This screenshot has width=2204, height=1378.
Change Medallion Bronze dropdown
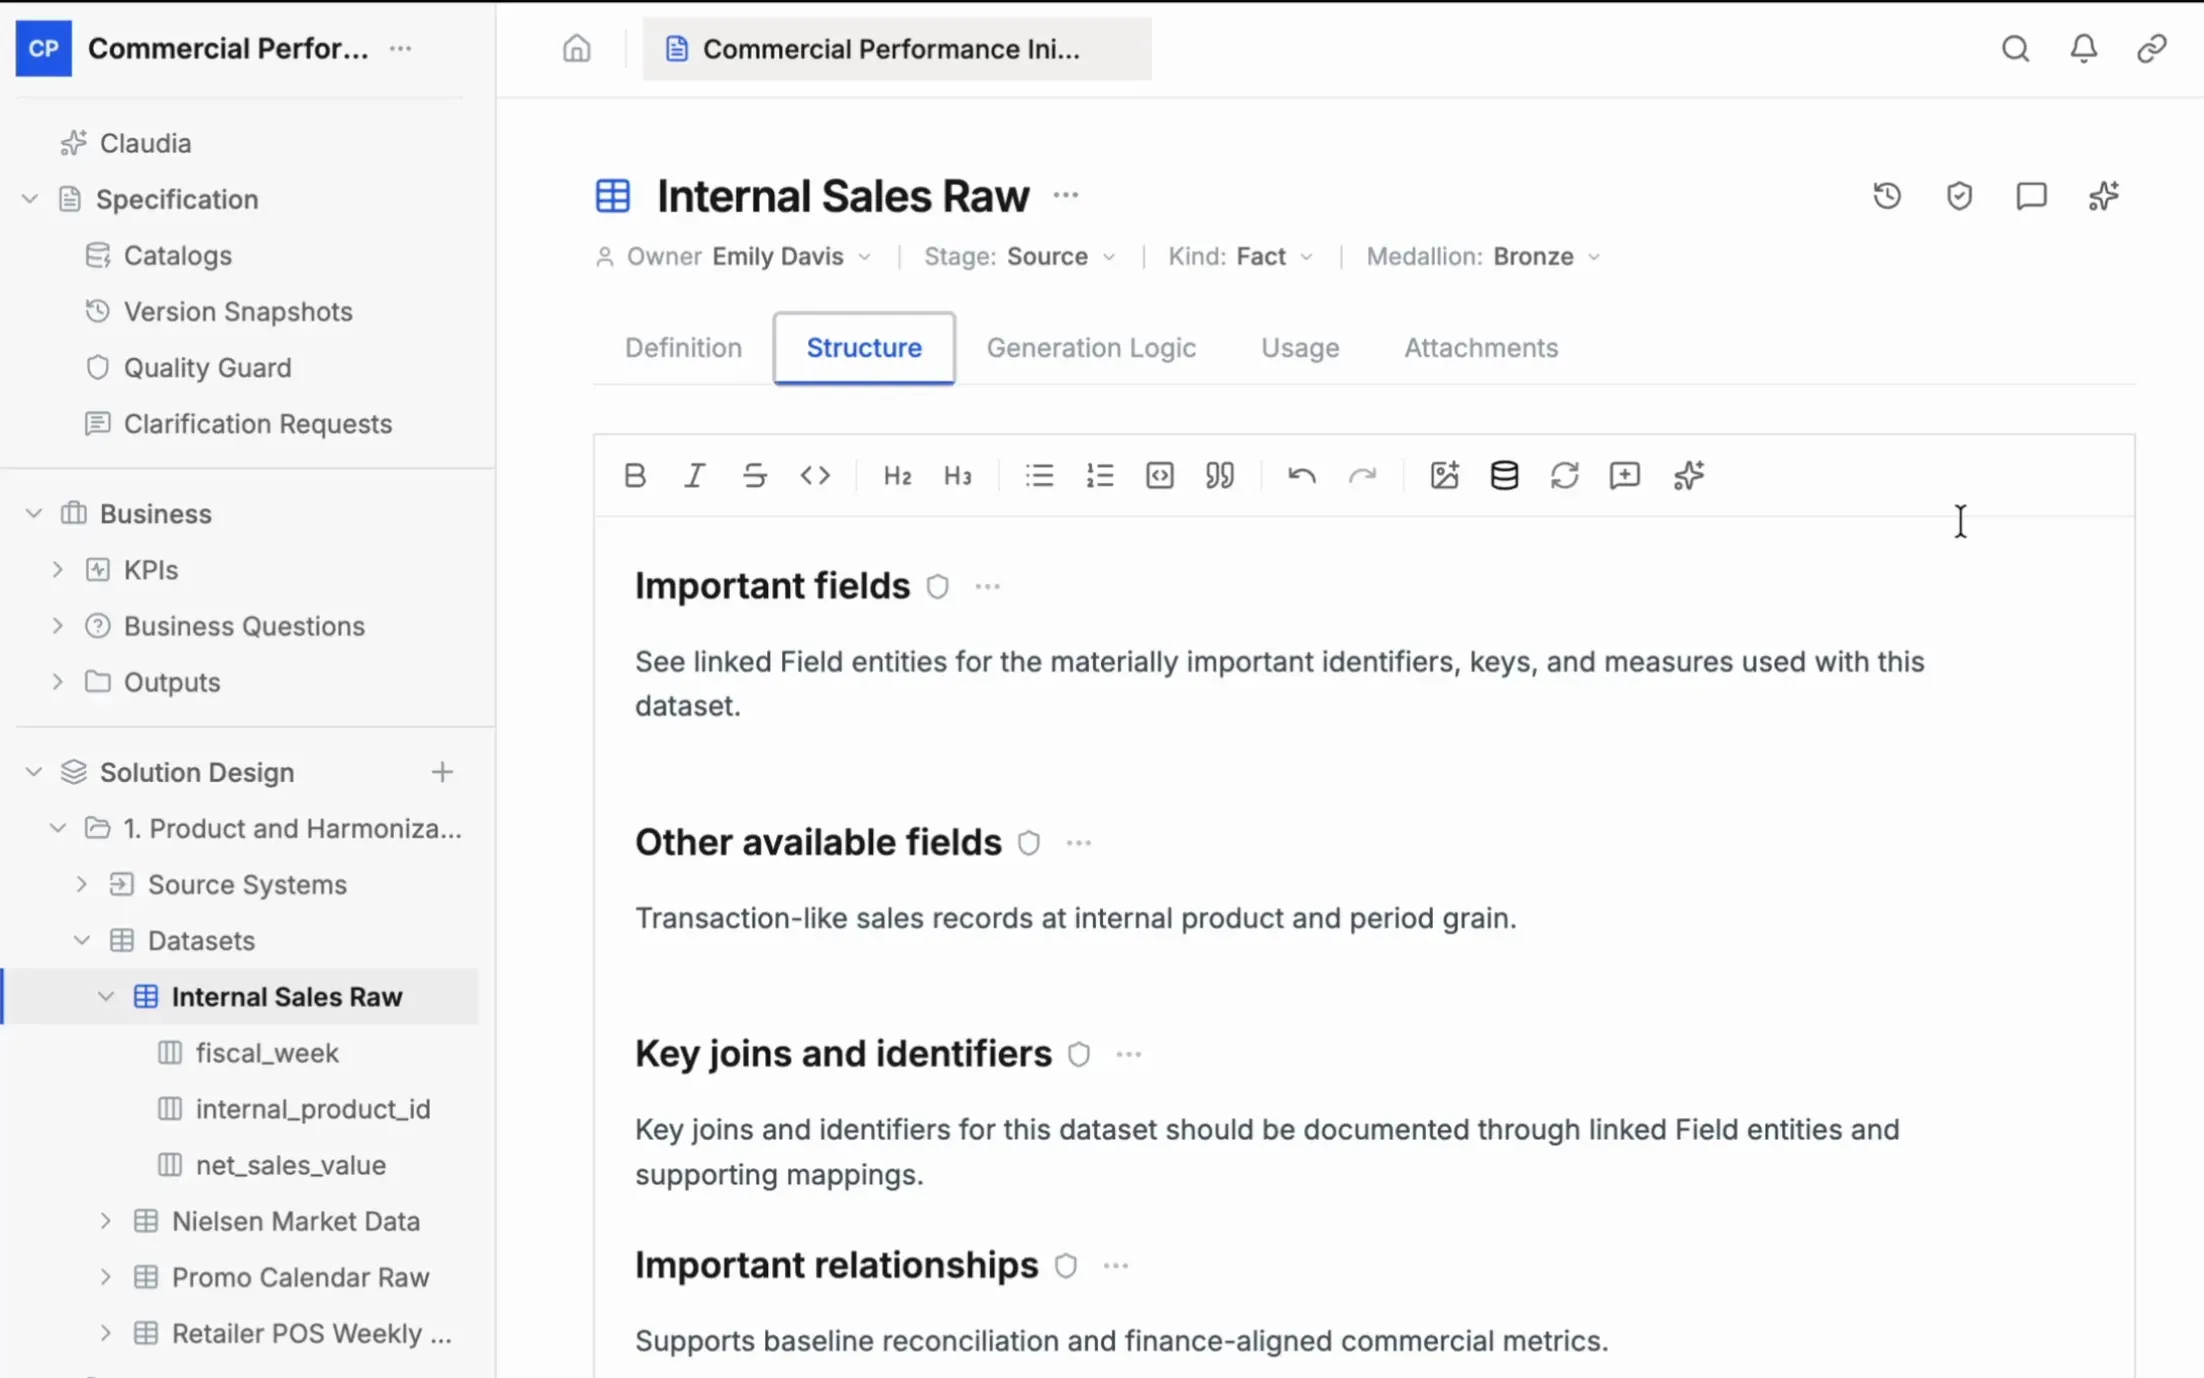(1483, 257)
